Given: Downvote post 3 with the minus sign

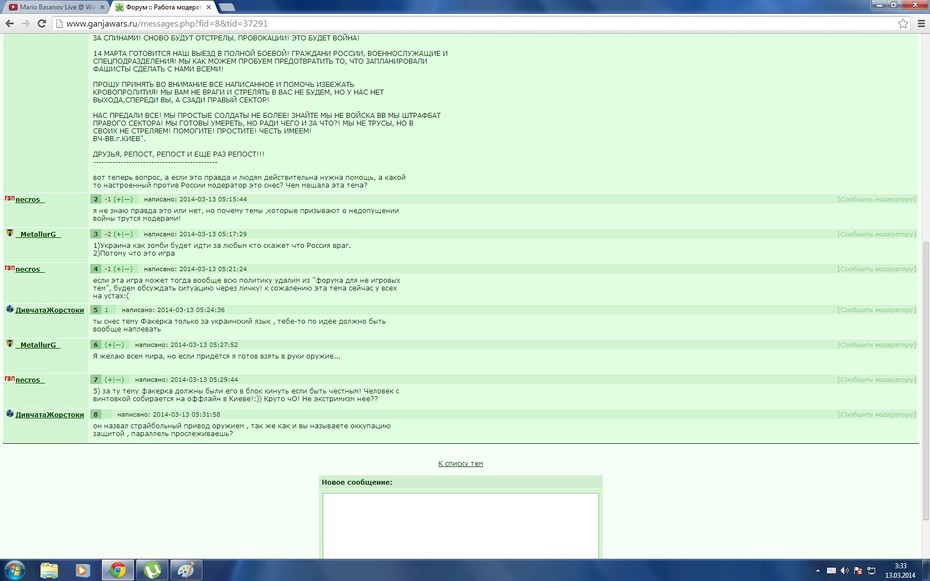Looking at the screenshot, I should tap(128, 234).
